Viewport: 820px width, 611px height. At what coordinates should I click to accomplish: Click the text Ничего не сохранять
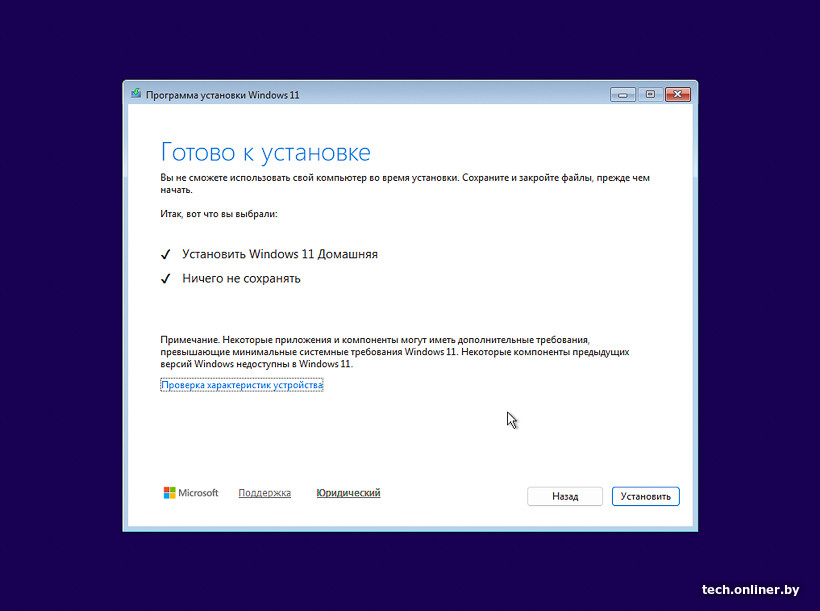pos(241,279)
